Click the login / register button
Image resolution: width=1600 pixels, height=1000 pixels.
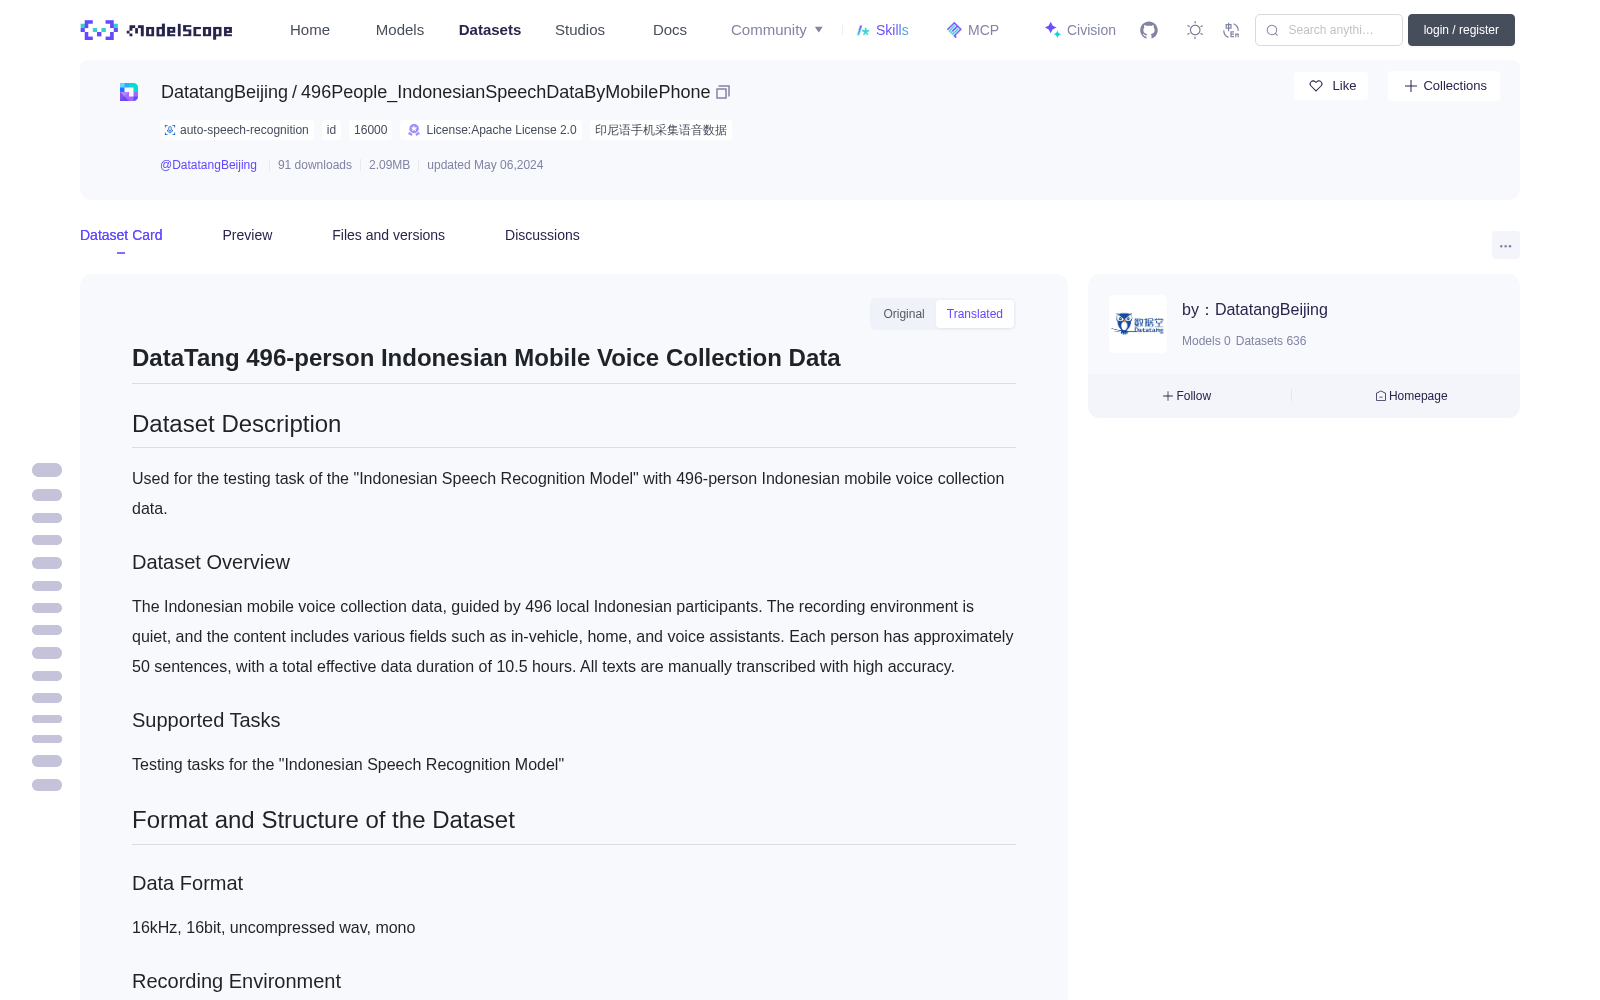click(1461, 30)
